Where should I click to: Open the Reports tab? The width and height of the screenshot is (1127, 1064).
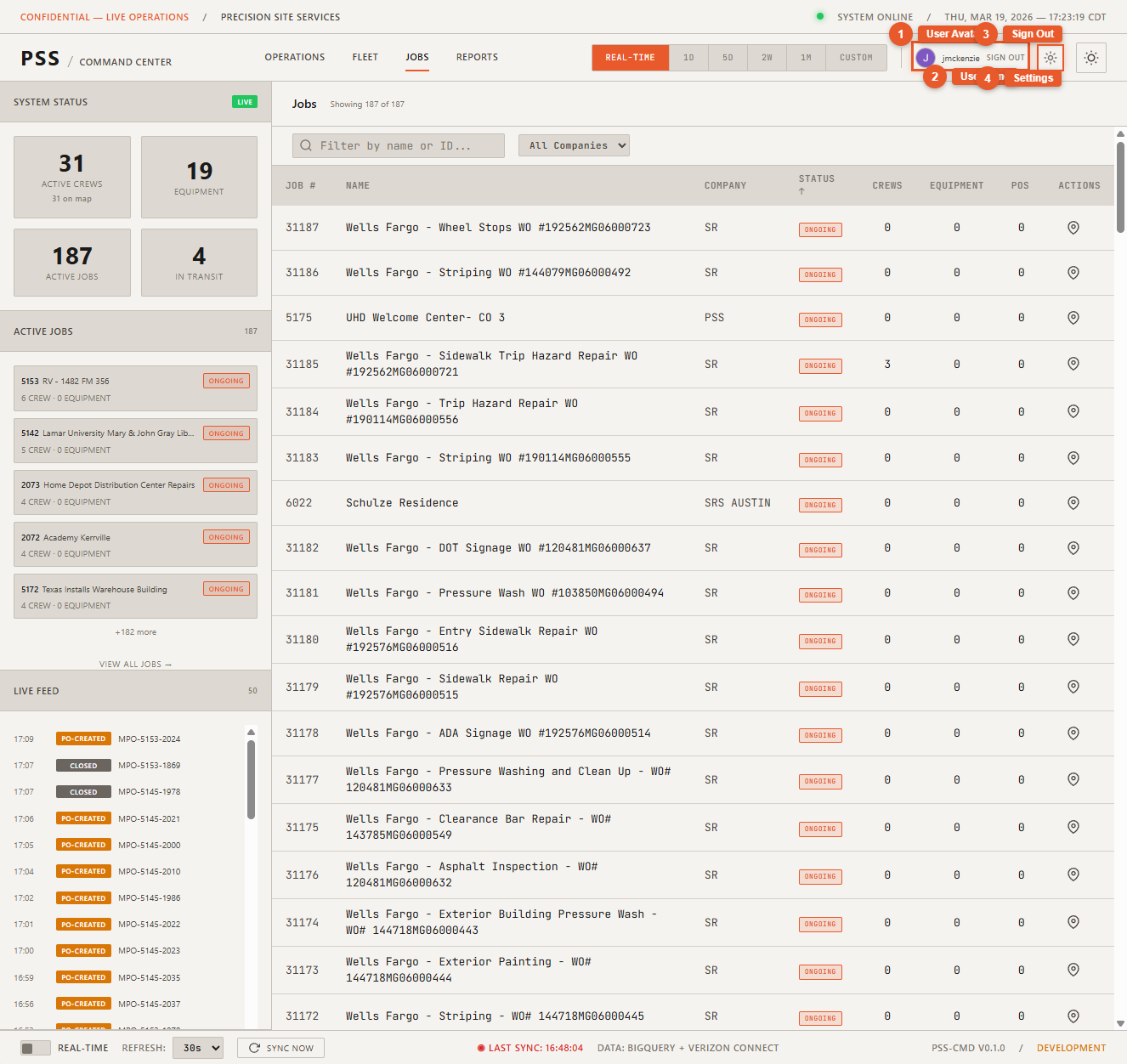tap(477, 57)
